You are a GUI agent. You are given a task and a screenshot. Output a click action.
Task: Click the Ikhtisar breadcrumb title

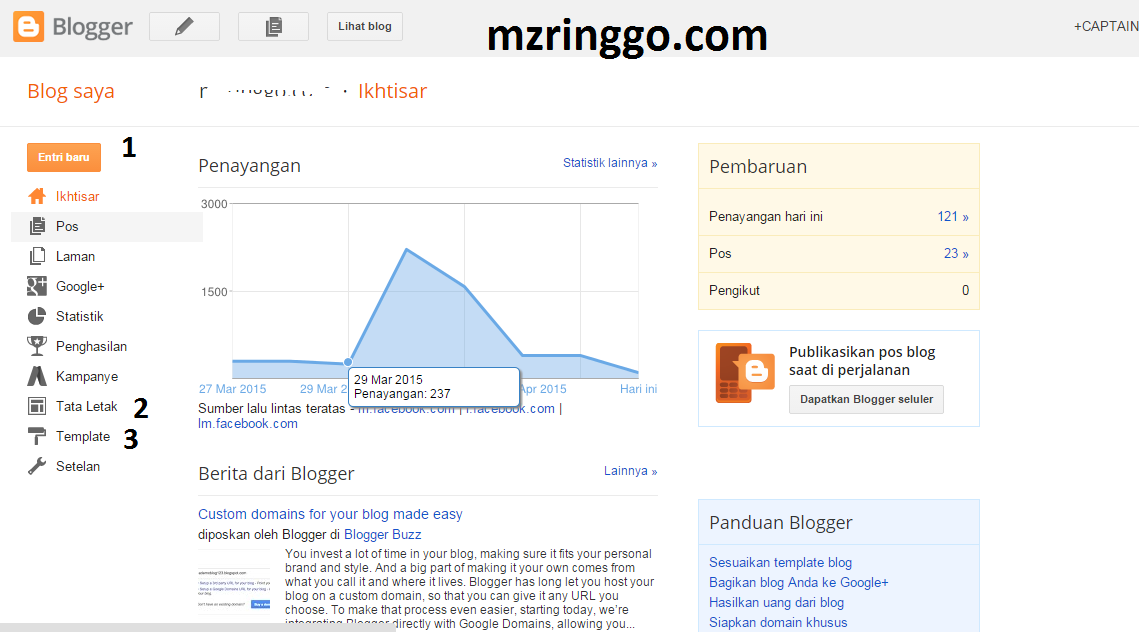(x=392, y=92)
